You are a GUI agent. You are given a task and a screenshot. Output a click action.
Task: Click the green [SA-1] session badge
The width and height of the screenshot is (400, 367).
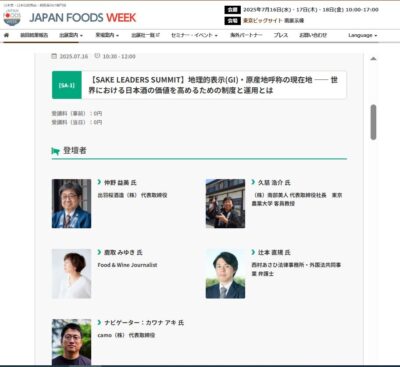pos(67,85)
